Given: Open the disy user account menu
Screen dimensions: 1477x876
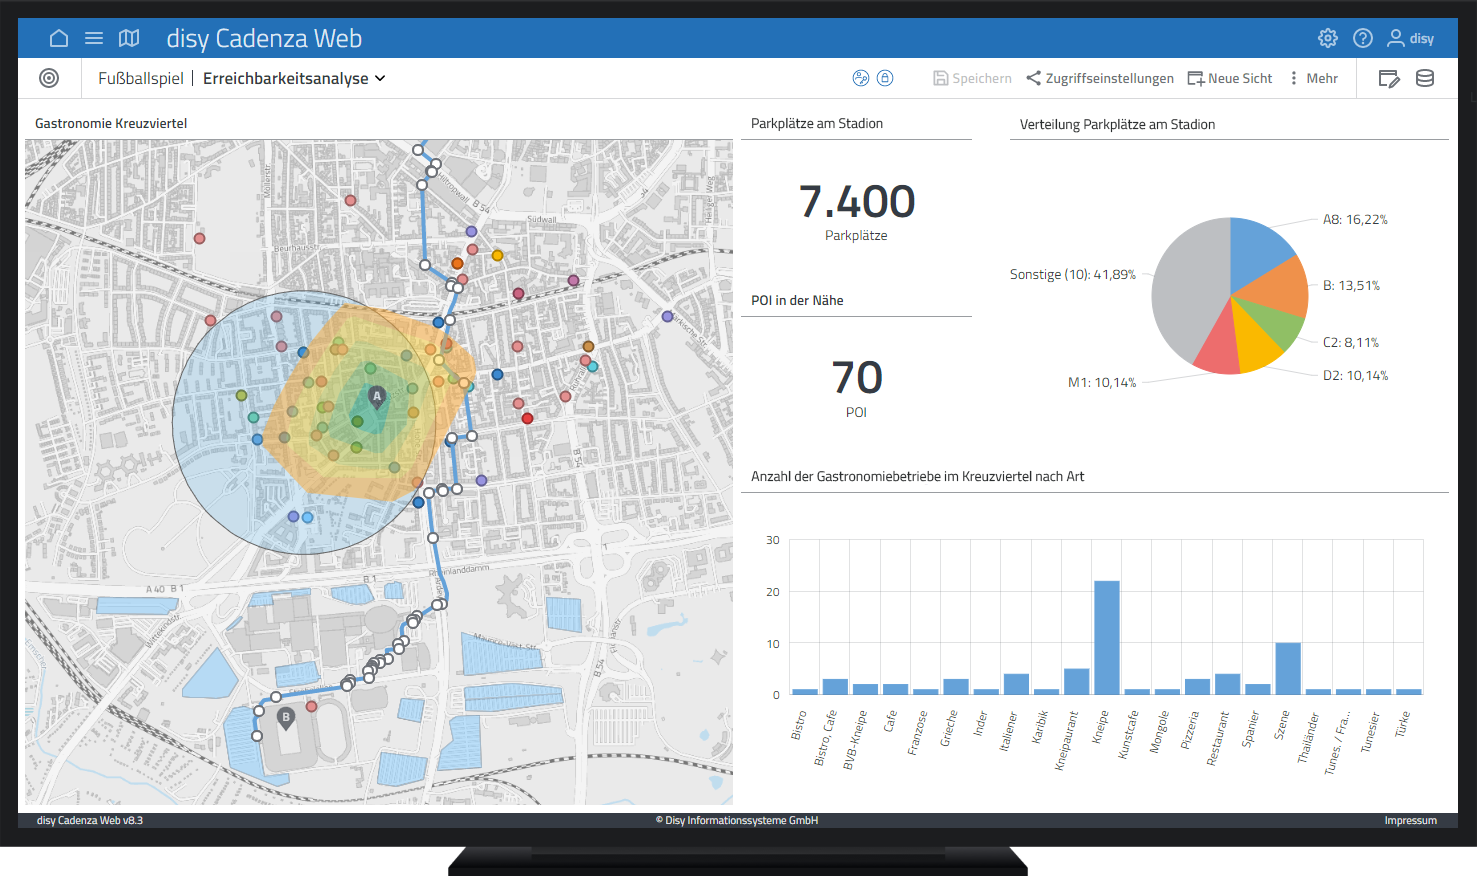Looking at the screenshot, I should coord(1410,38).
